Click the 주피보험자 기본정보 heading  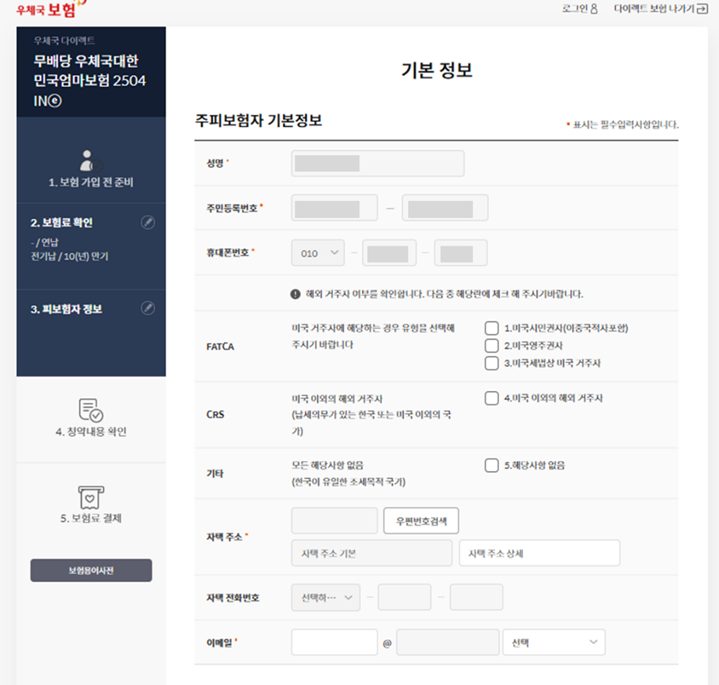pos(259,121)
